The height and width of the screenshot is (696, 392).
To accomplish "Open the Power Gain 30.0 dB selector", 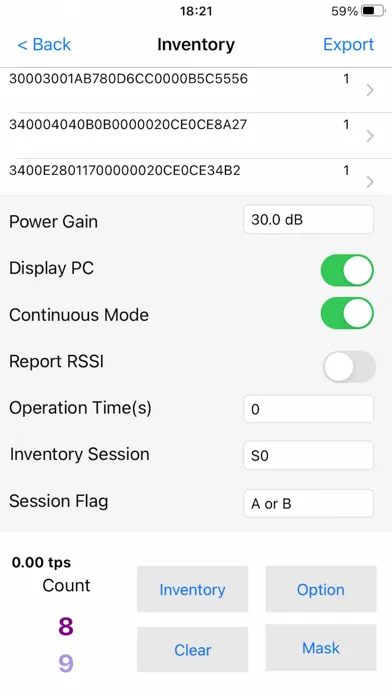I will pos(309,219).
